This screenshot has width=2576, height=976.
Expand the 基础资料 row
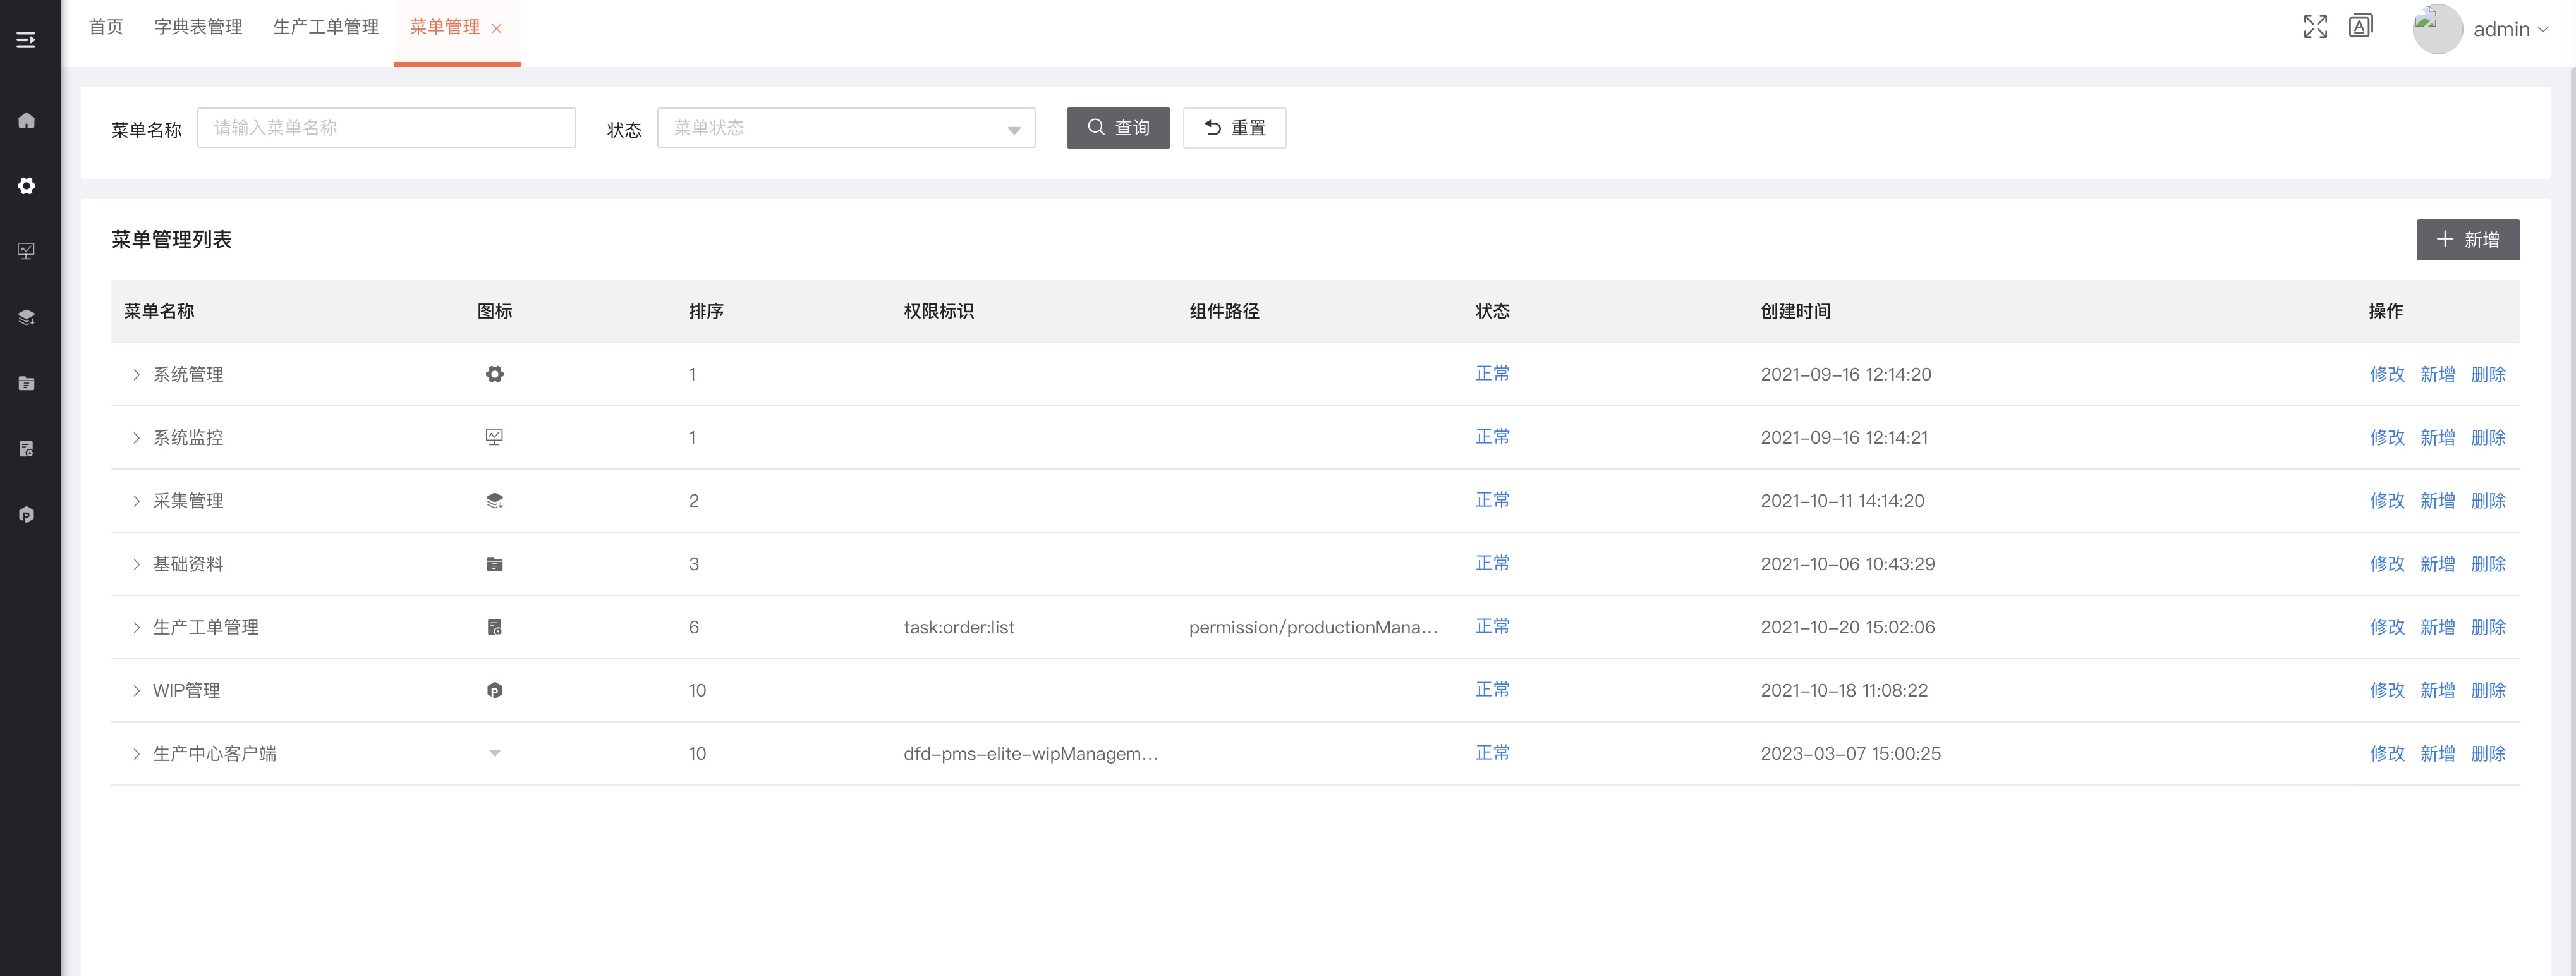(136, 565)
